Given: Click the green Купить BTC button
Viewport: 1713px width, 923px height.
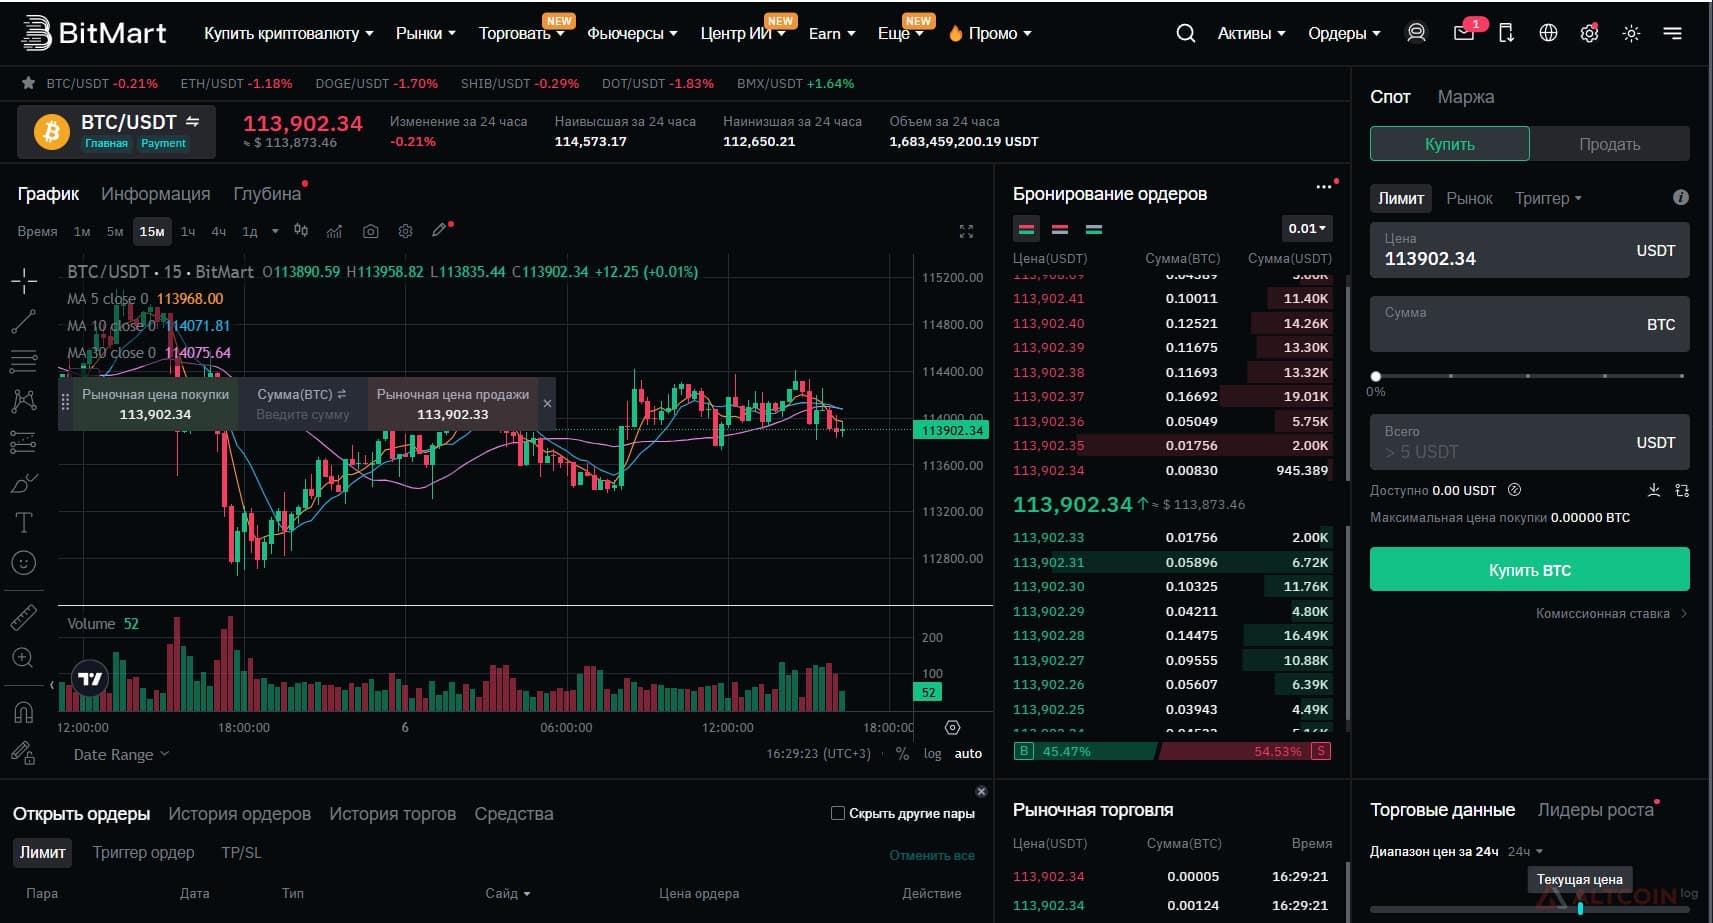Looking at the screenshot, I should click(1529, 570).
